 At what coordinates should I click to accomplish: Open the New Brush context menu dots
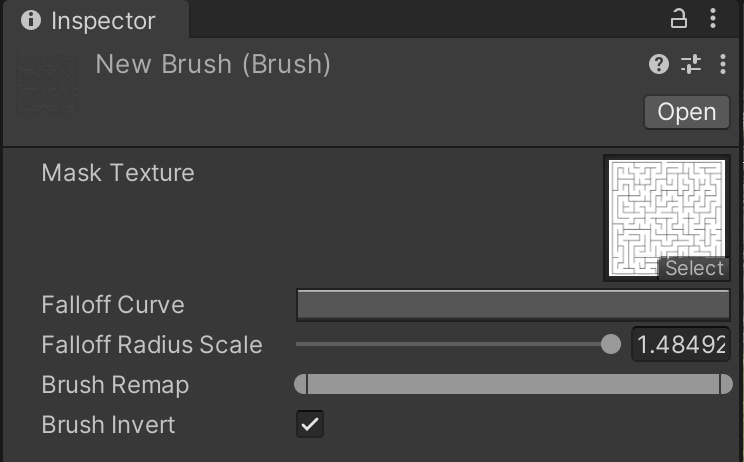pyautogui.click(x=723, y=65)
